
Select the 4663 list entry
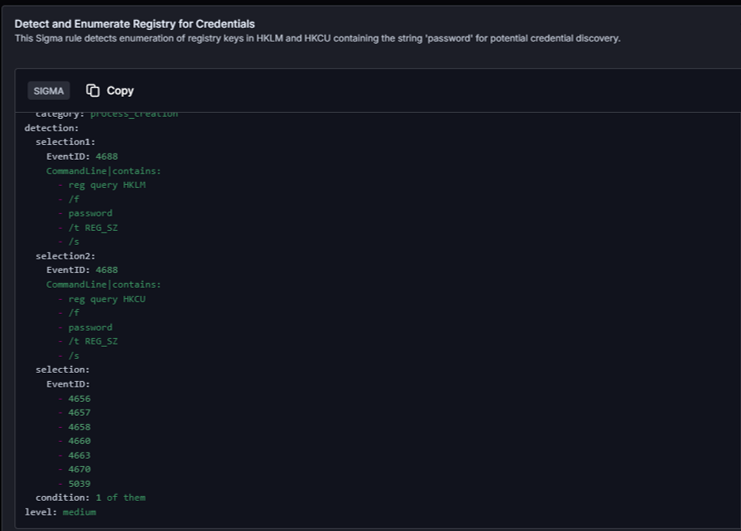coord(79,455)
